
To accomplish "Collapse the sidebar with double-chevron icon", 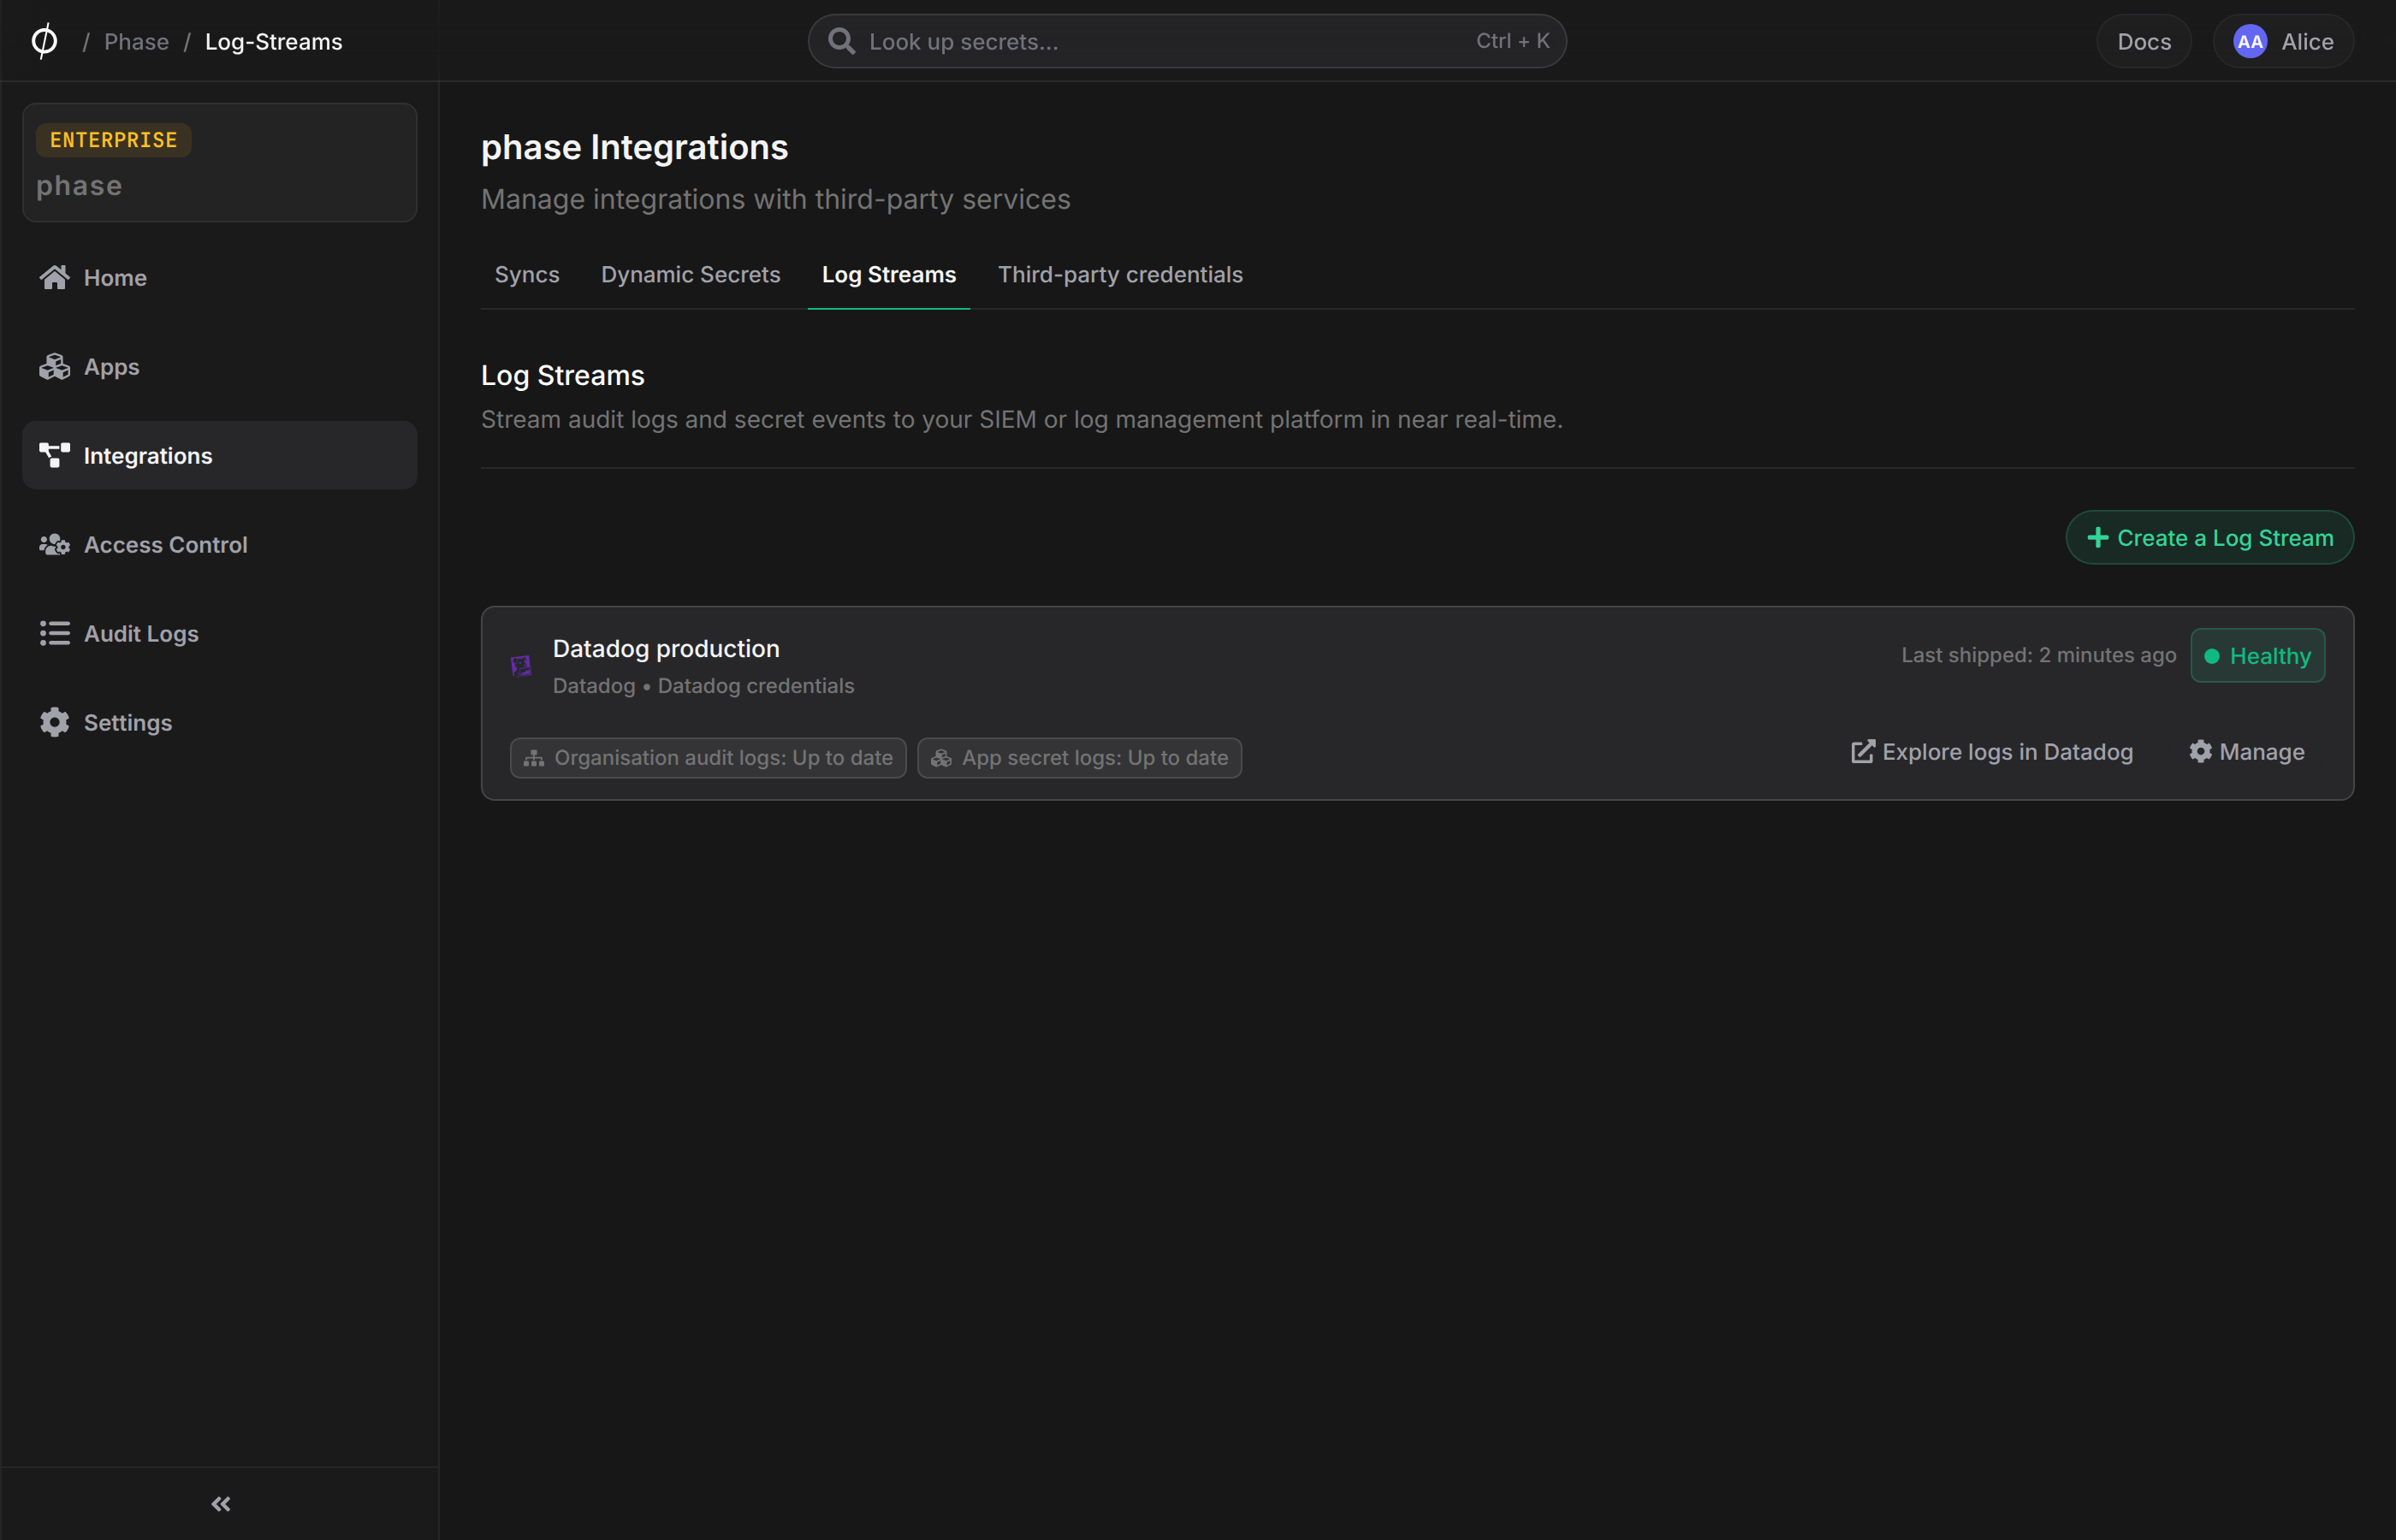I will (221, 1504).
